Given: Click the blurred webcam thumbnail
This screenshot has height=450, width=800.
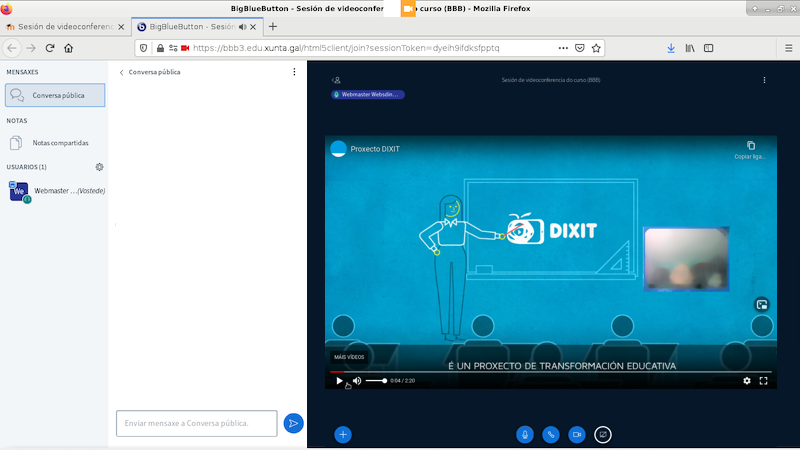Looking at the screenshot, I should pyautogui.click(x=686, y=259).
